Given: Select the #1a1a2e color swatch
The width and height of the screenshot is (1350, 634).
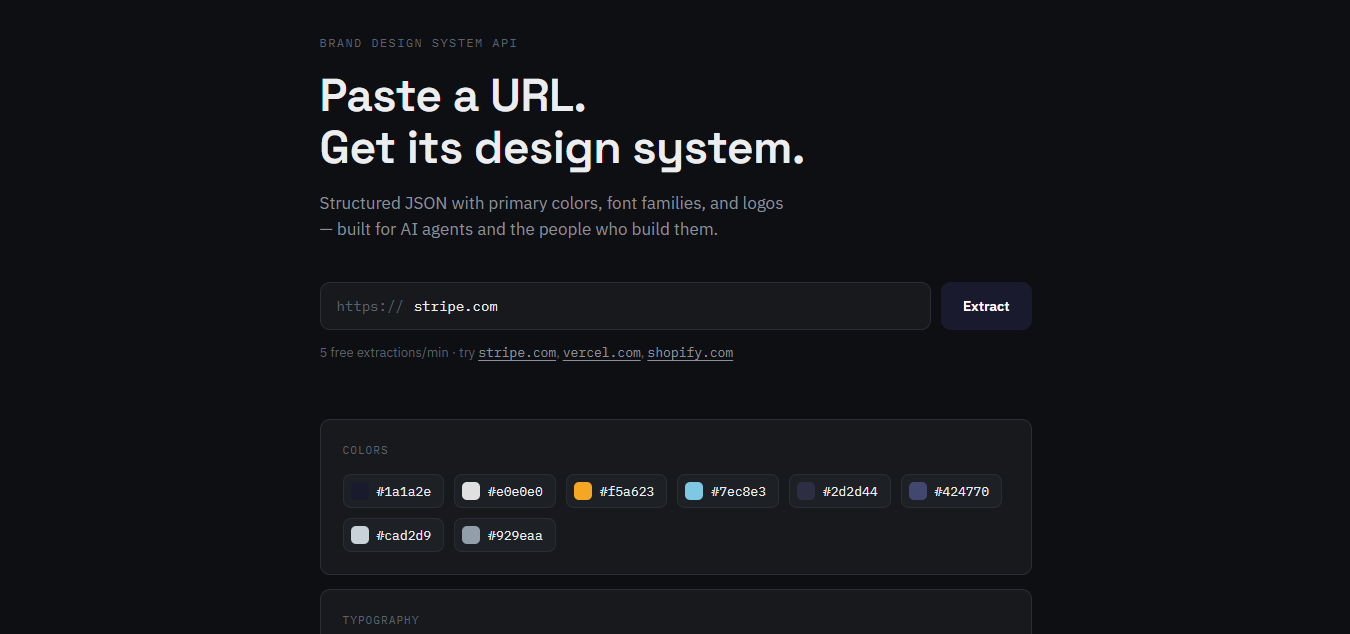Looking at the screenshot, I should [x=393, y=491].
